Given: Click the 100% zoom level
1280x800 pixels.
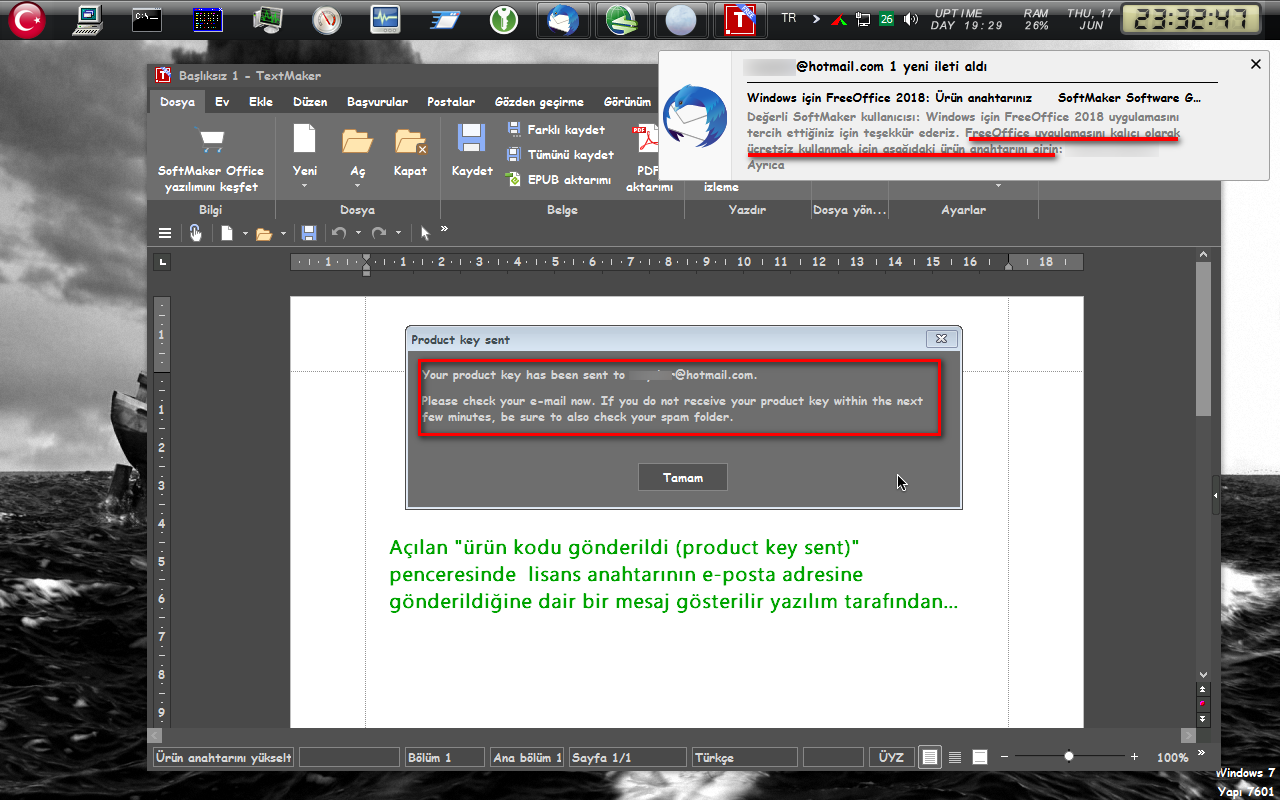Looking at the screenshot, I should click(x=1172, y=758).
